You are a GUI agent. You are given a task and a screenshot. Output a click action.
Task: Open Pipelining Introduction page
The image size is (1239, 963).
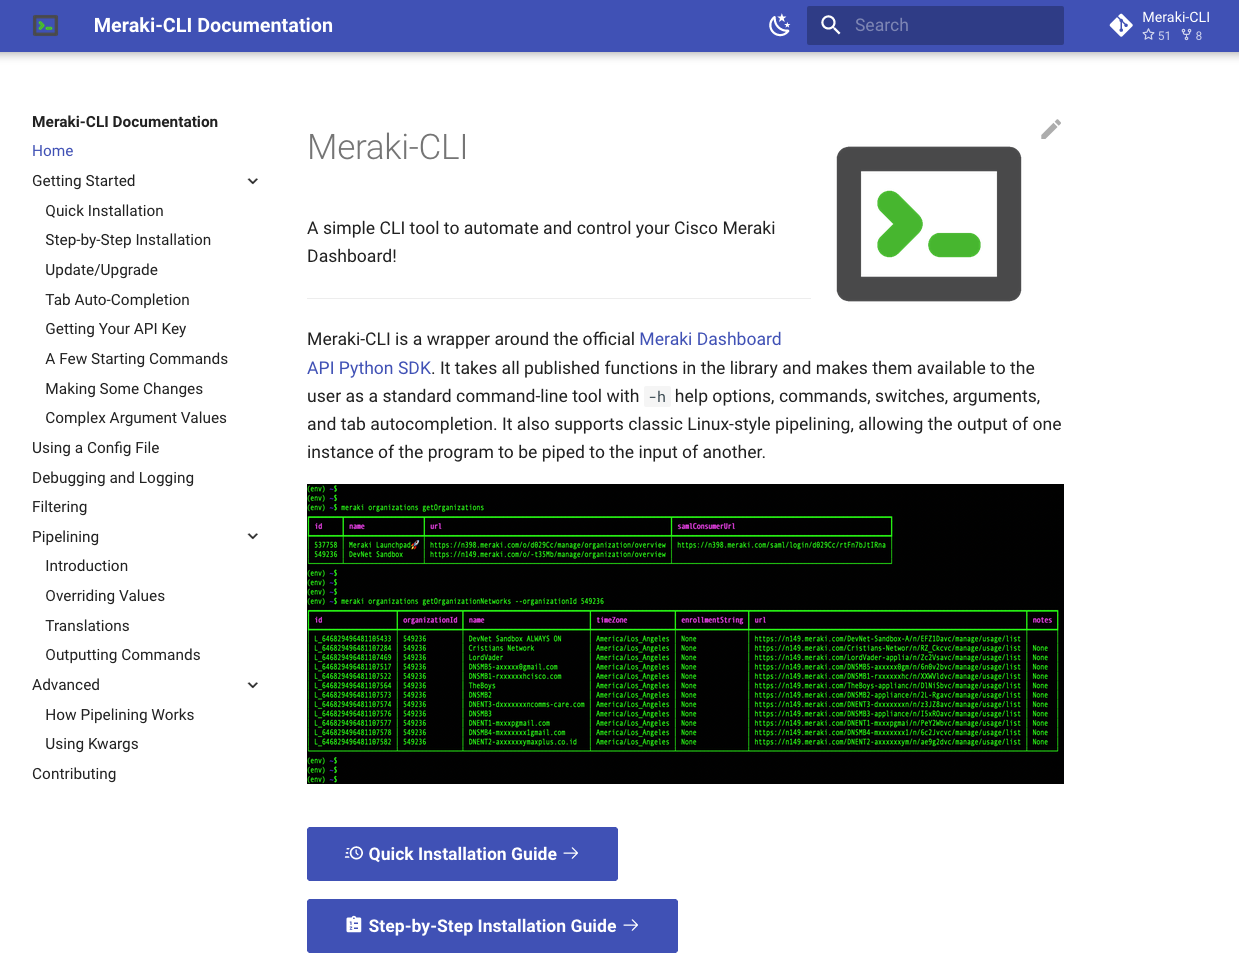coord(86,566)
